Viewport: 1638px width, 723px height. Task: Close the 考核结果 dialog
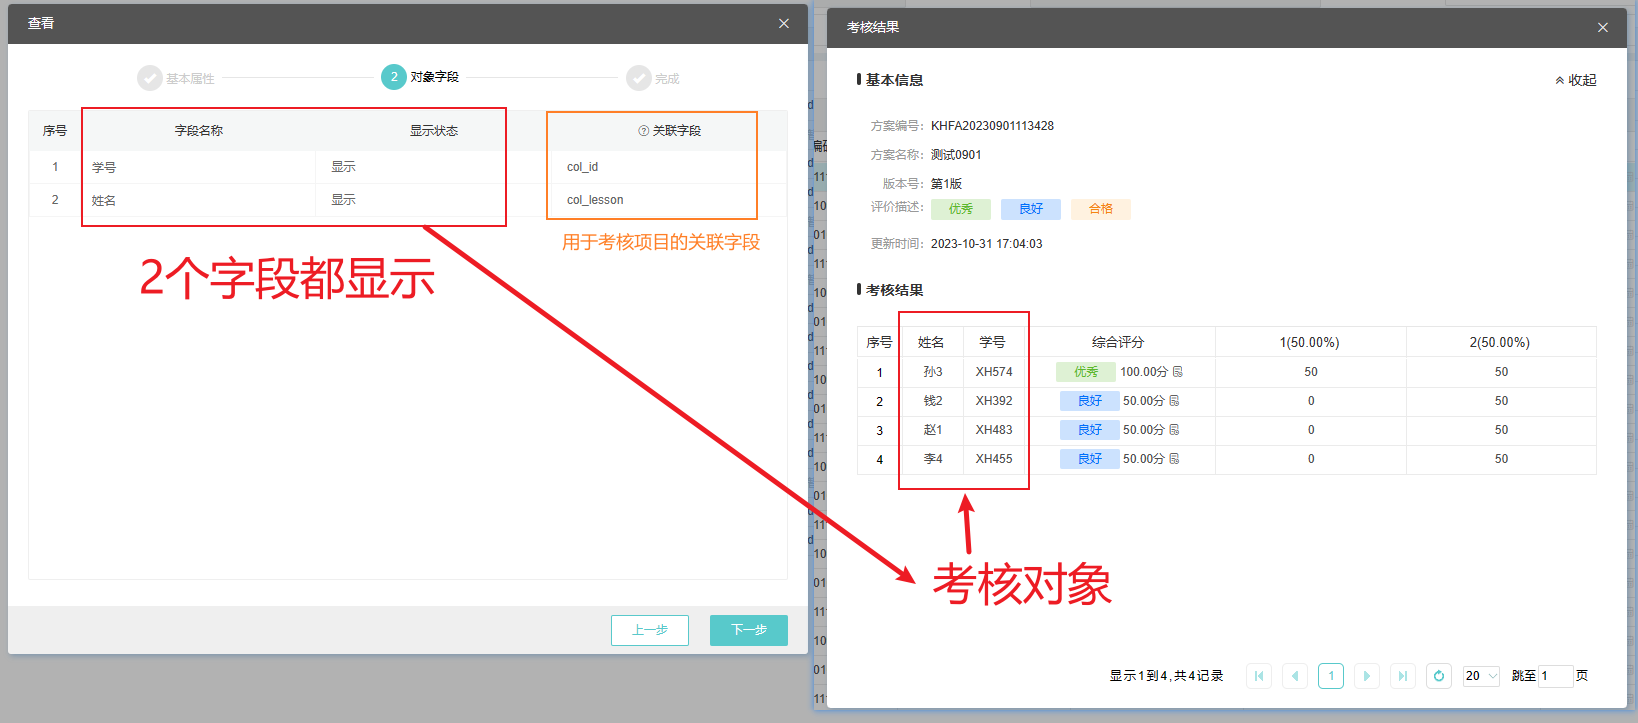point(1603,27)
